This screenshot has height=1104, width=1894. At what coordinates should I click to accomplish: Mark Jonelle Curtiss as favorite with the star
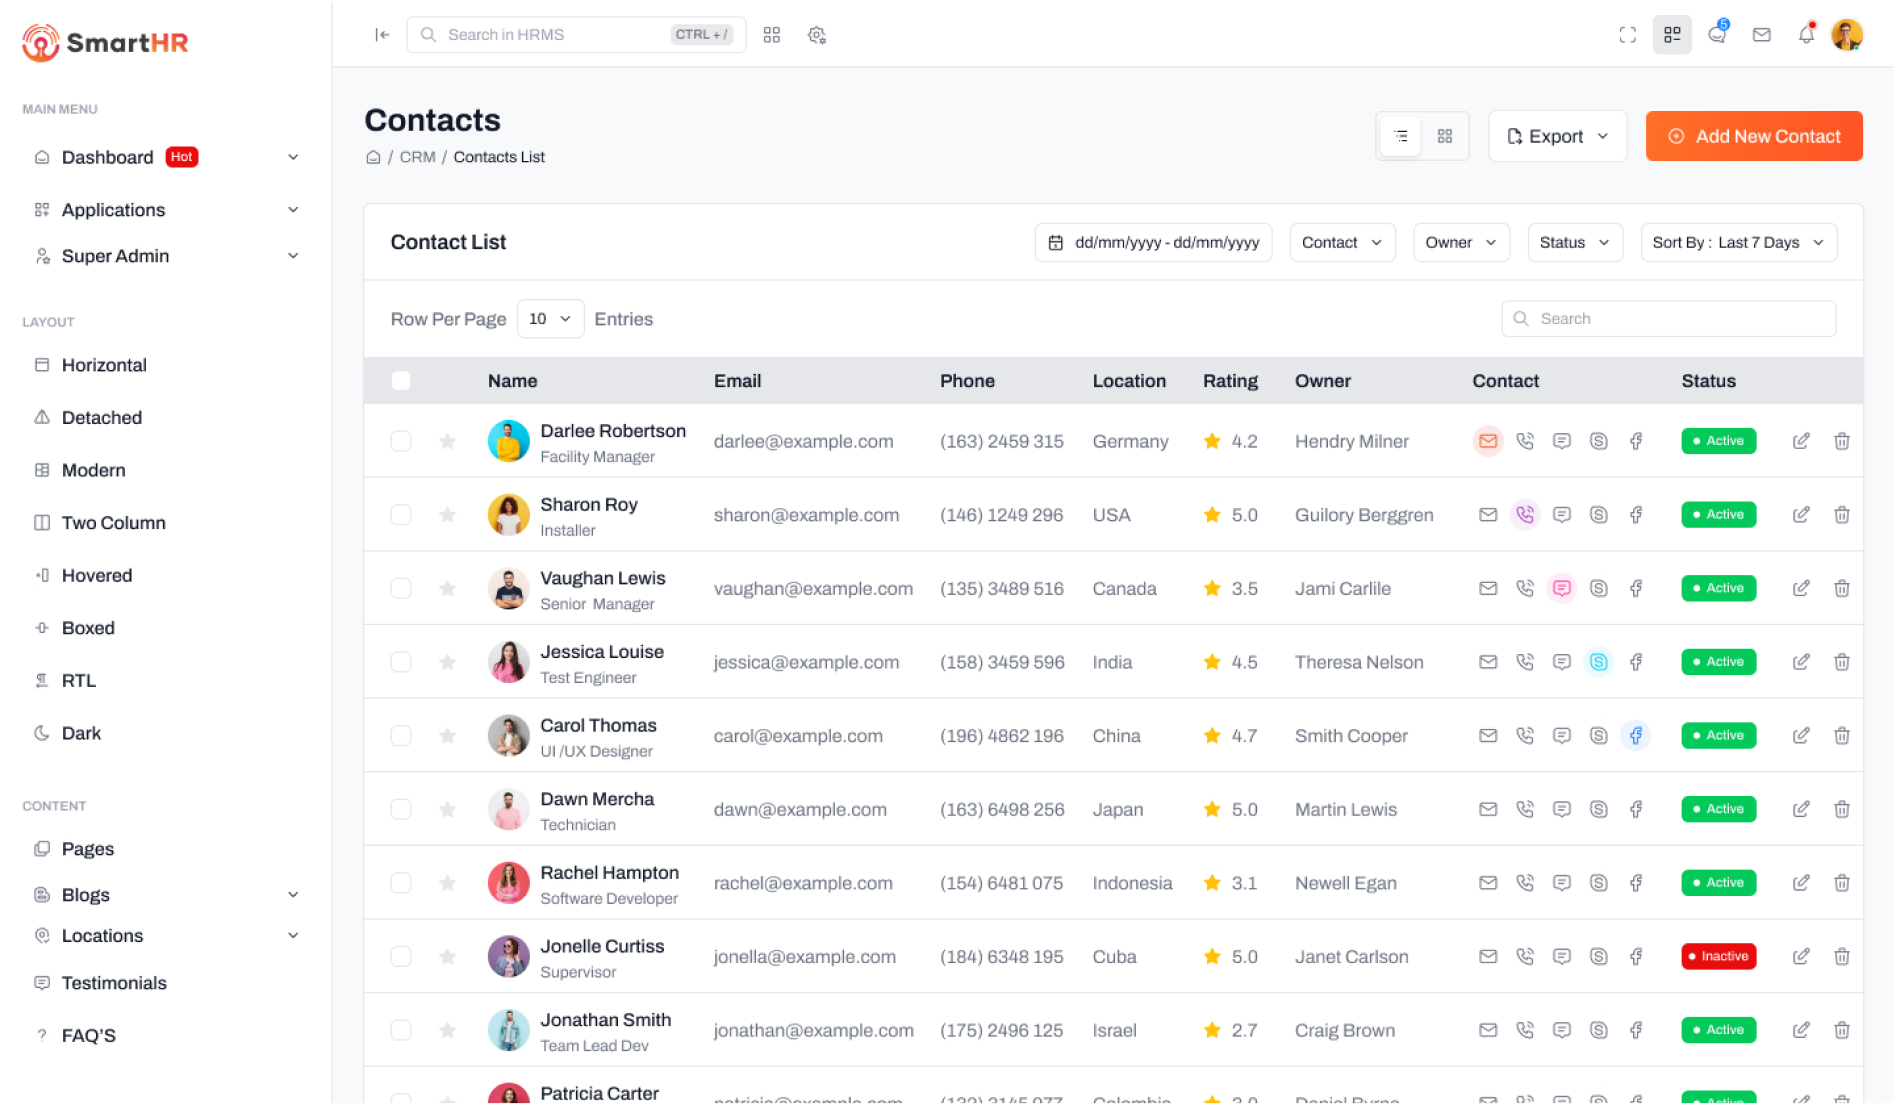(447, 957)
